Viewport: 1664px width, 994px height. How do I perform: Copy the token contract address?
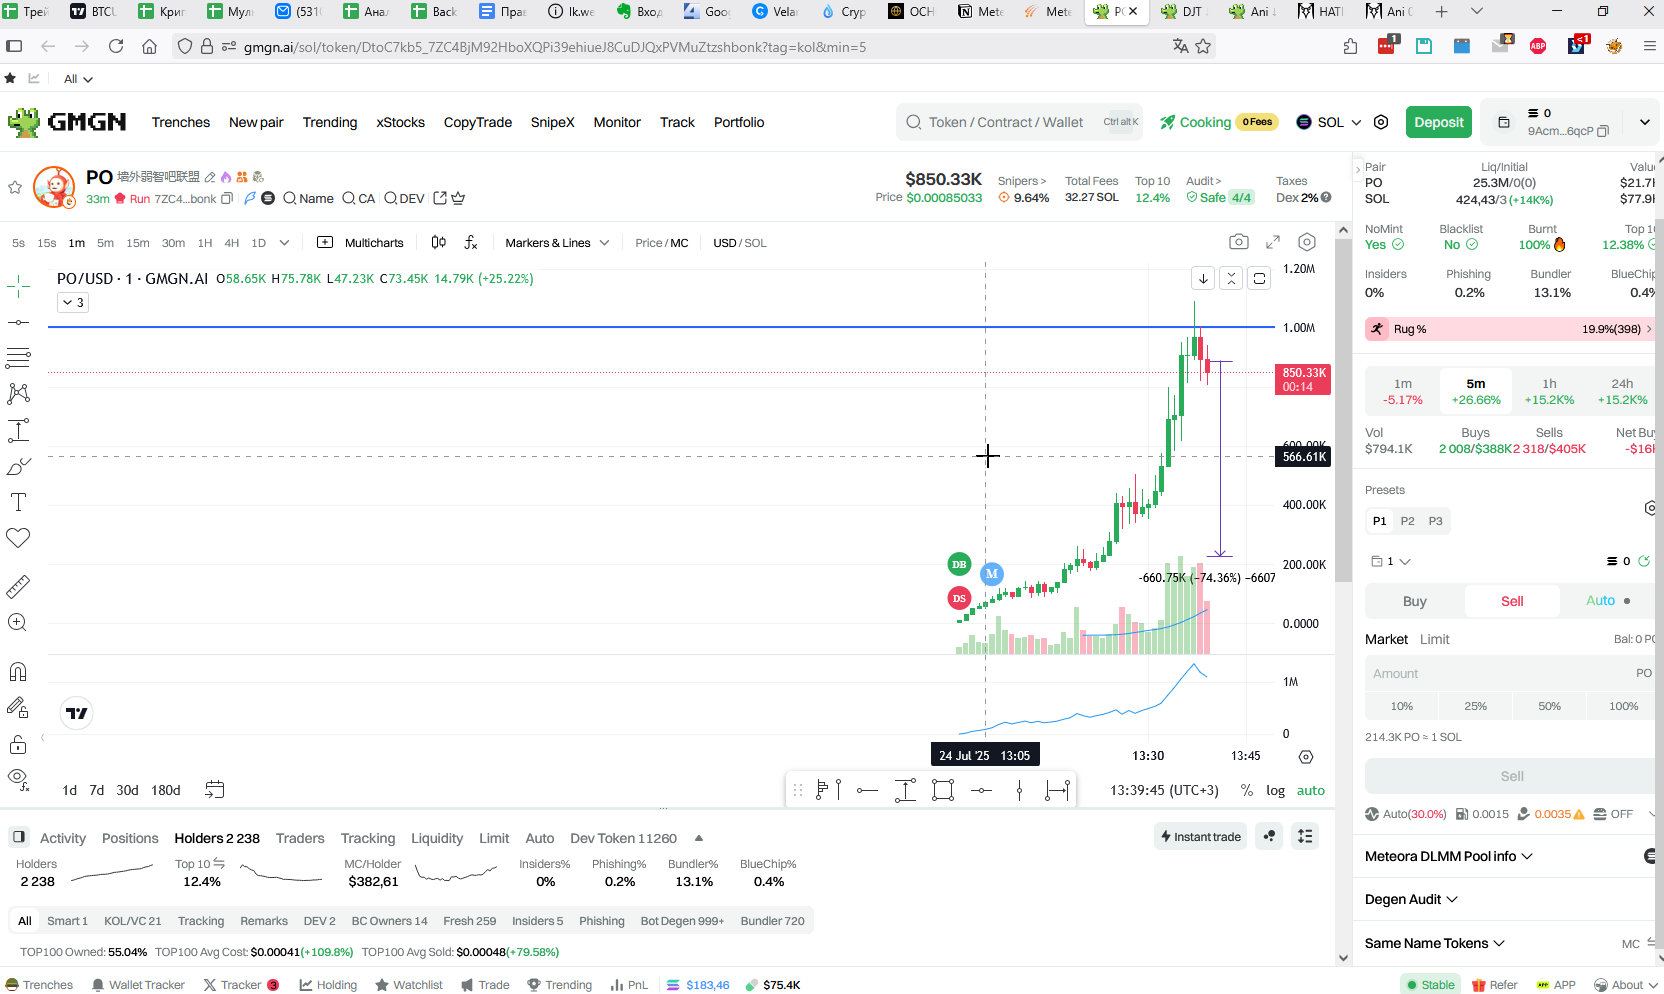pos(227,198)
